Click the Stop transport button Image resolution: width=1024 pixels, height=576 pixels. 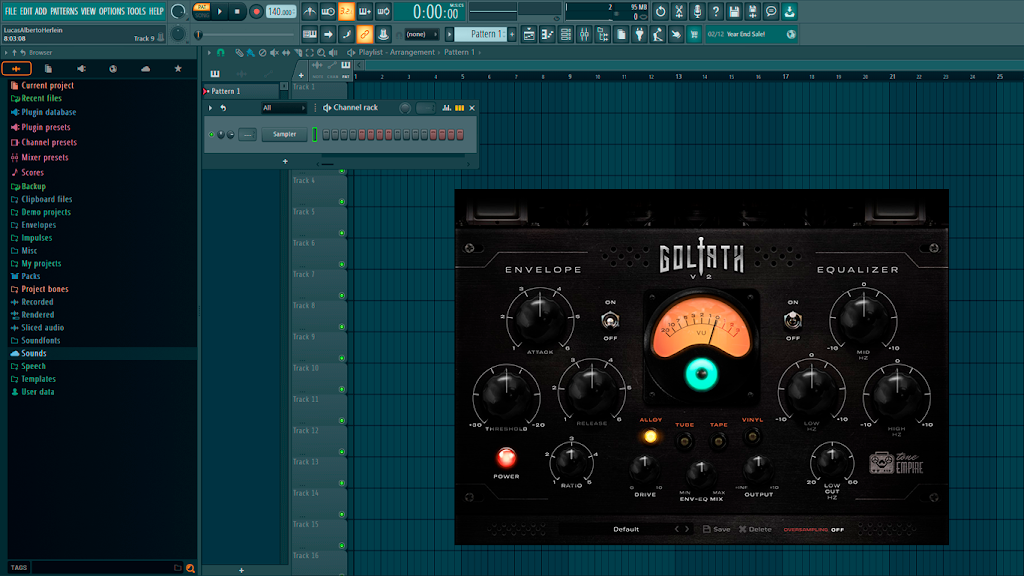click(237, 11)
